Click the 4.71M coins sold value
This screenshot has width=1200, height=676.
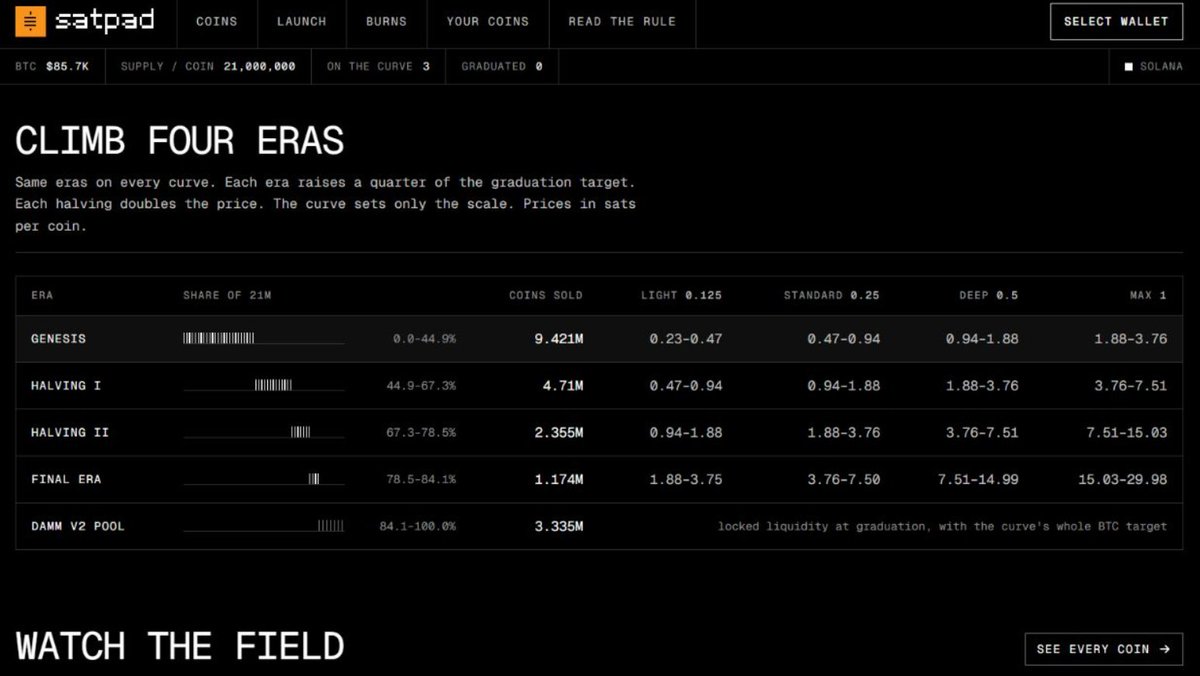563,386
